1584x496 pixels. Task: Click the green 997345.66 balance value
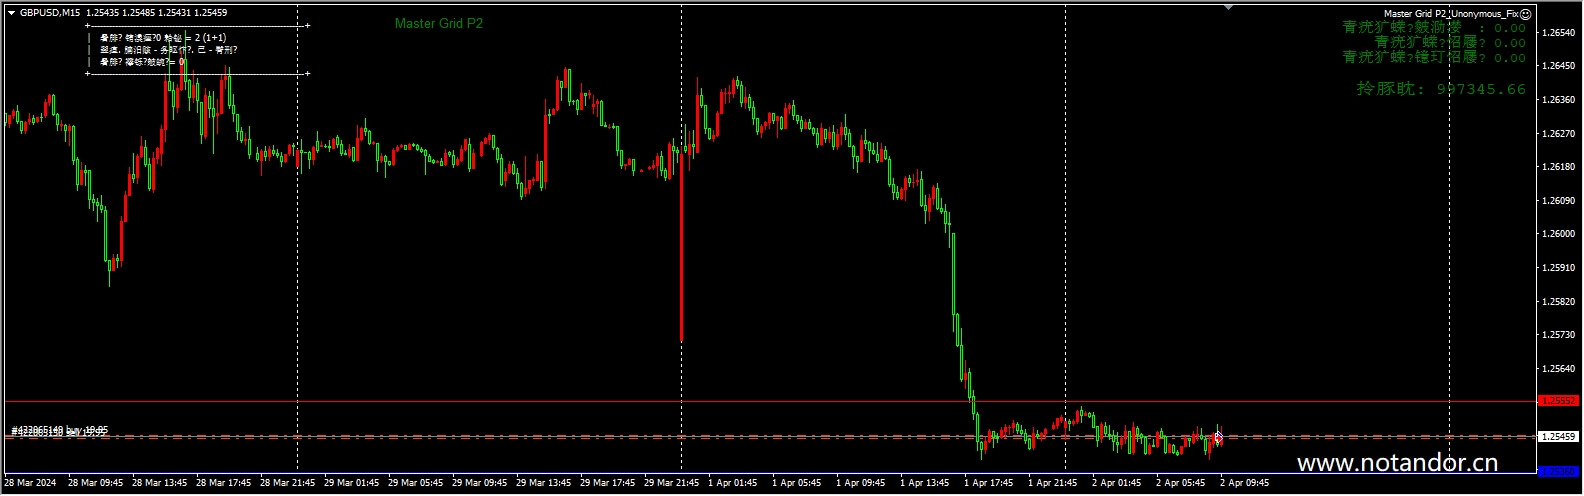[x=1481, y=89]
